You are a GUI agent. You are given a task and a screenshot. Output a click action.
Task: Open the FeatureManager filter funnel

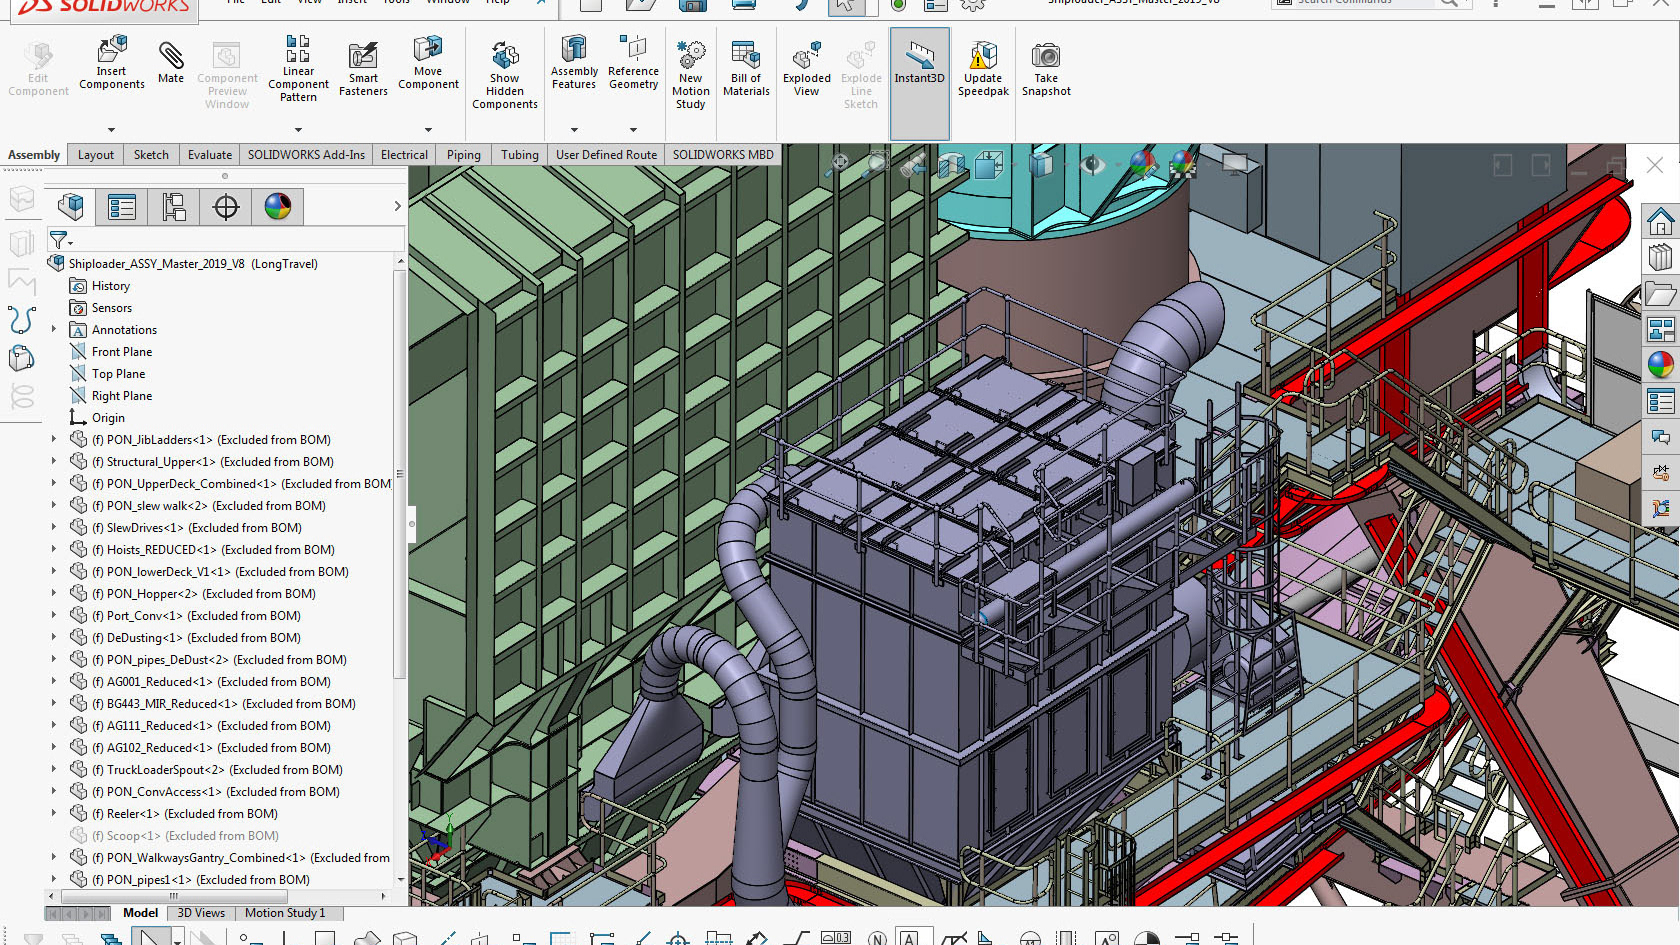(59, 240)
